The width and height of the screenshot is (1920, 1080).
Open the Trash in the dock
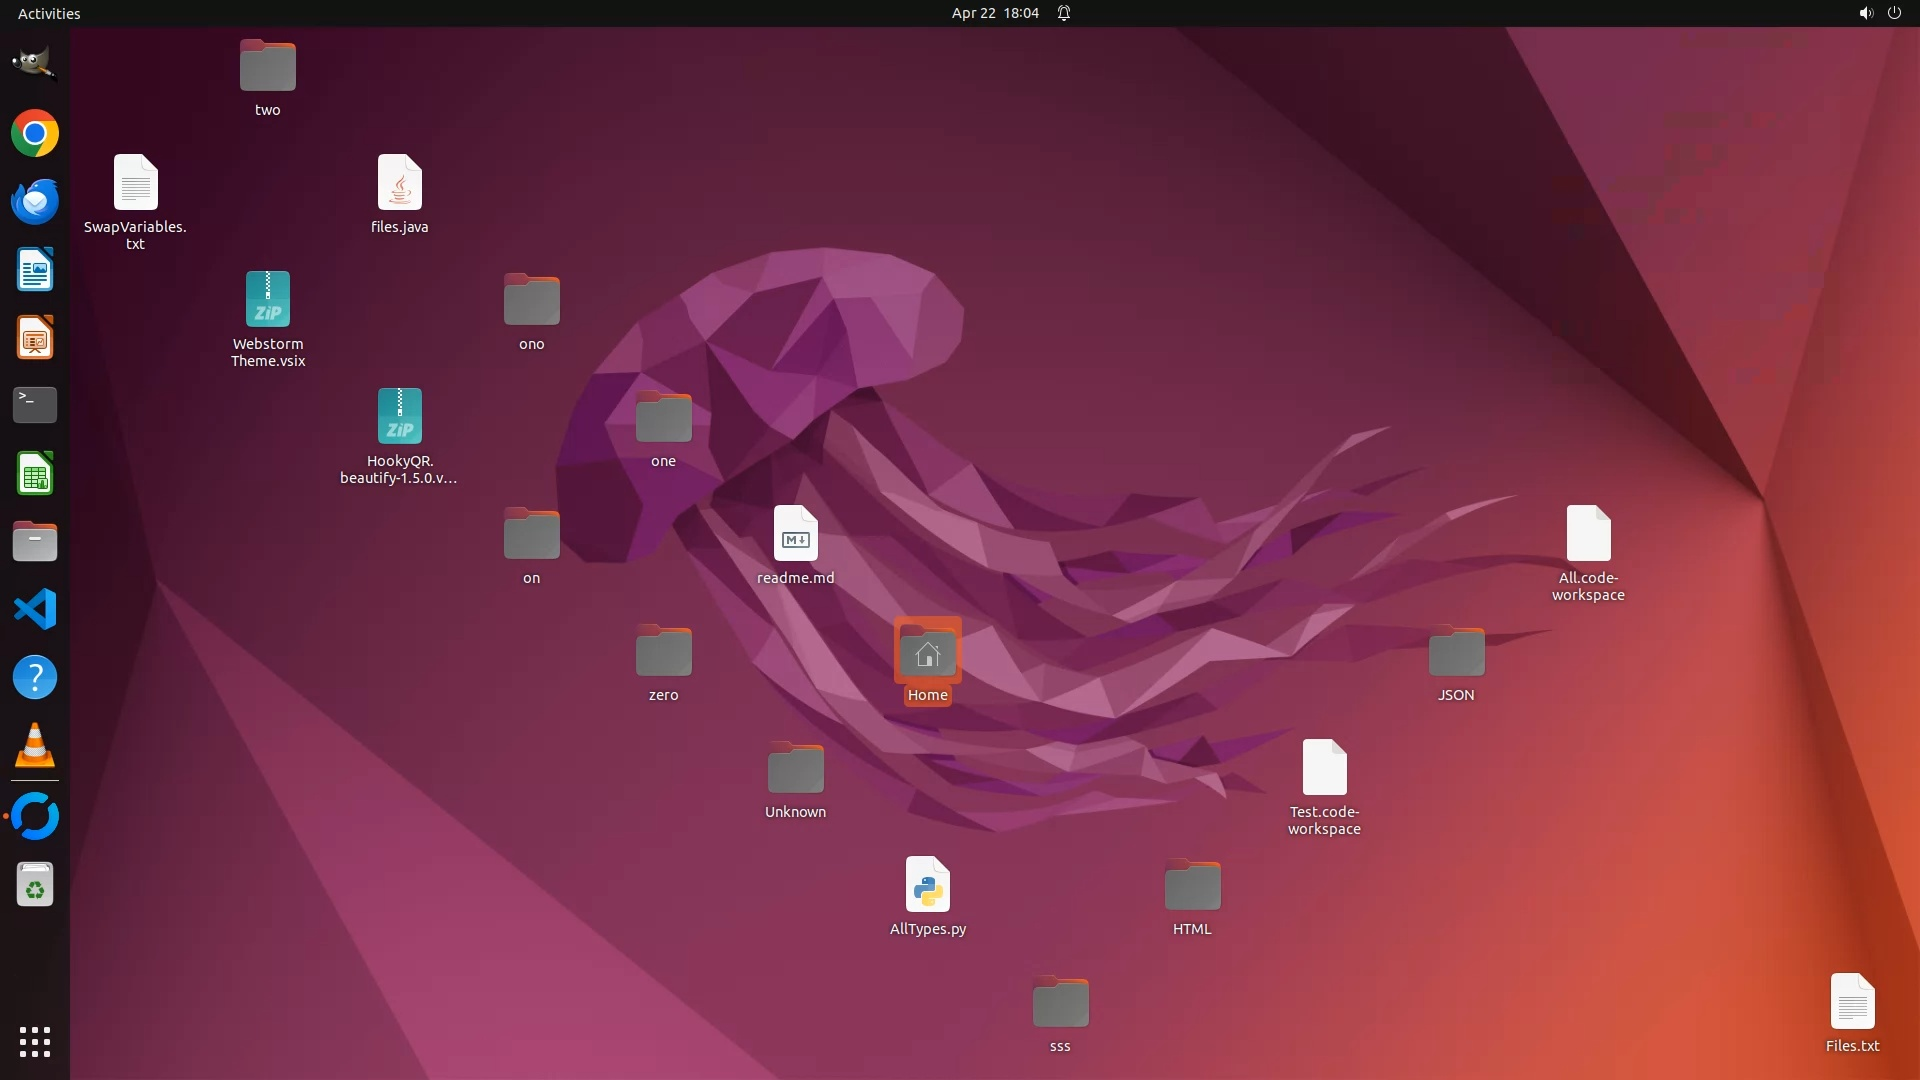(35, 885)
